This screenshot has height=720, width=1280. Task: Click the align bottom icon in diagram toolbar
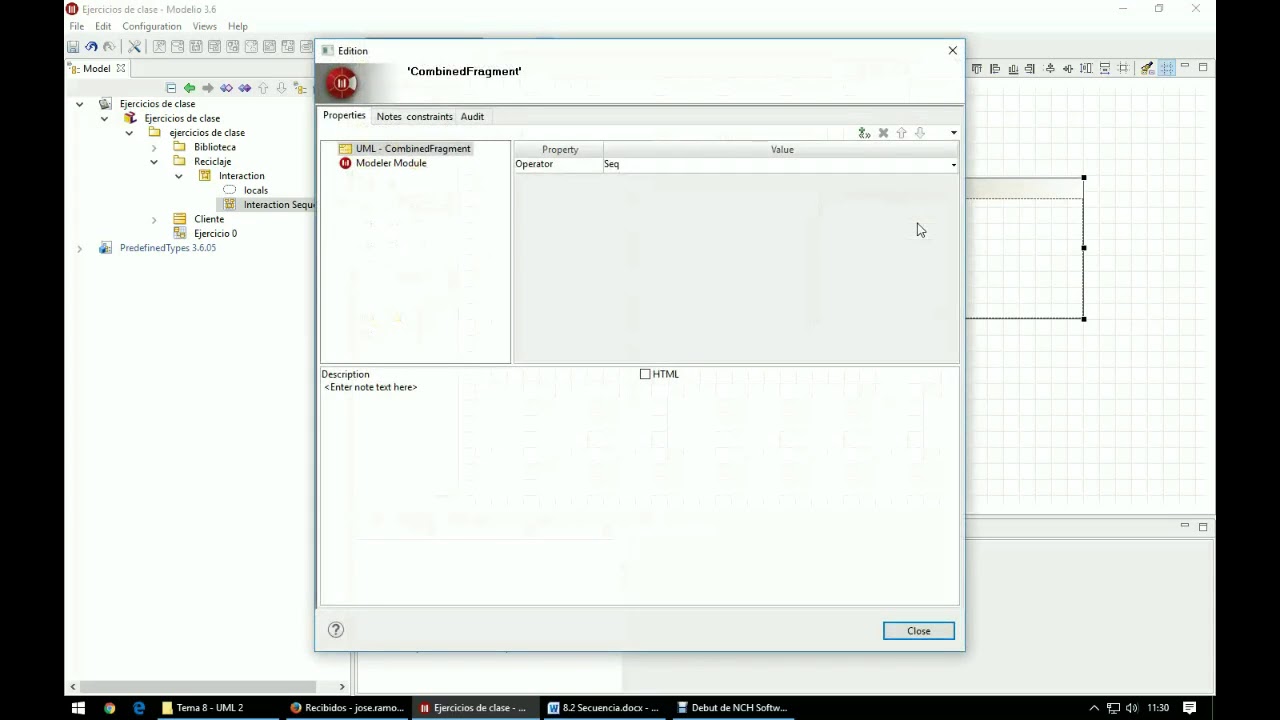(x=1013, y=68)
